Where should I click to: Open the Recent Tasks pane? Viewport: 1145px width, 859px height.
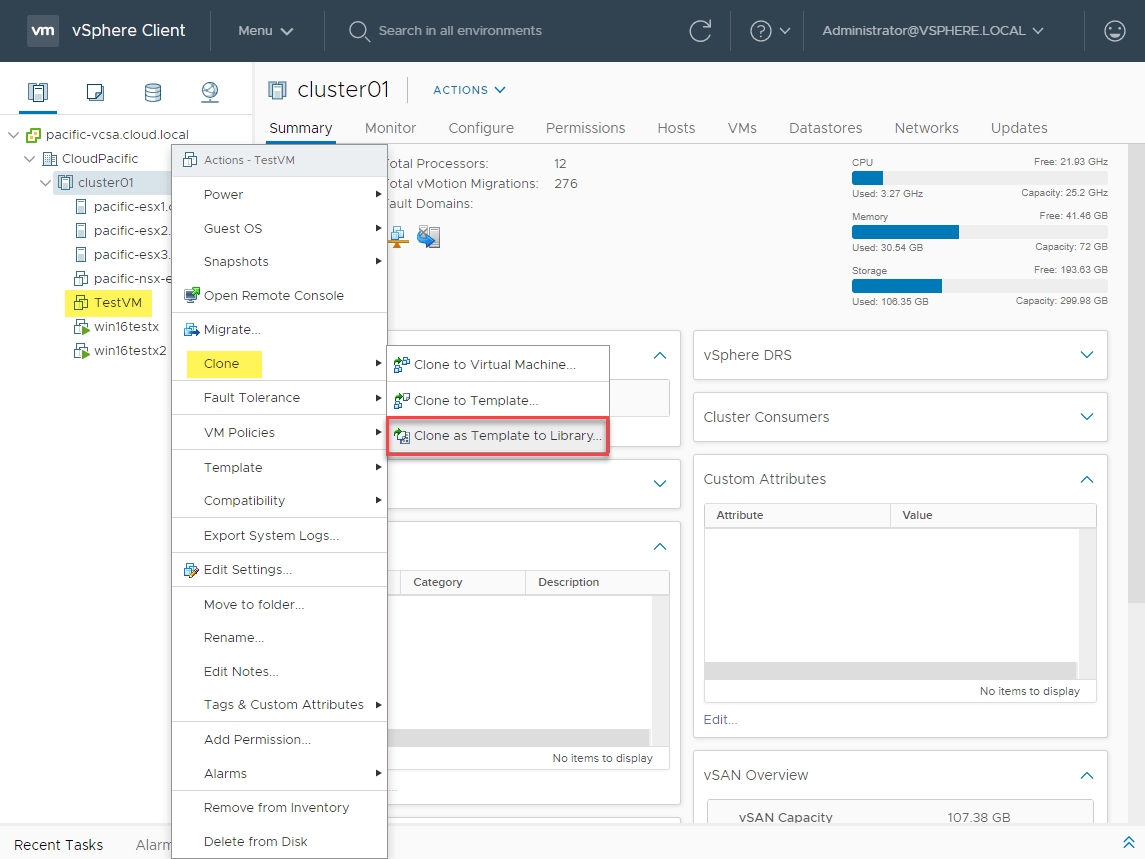[58, 844]
